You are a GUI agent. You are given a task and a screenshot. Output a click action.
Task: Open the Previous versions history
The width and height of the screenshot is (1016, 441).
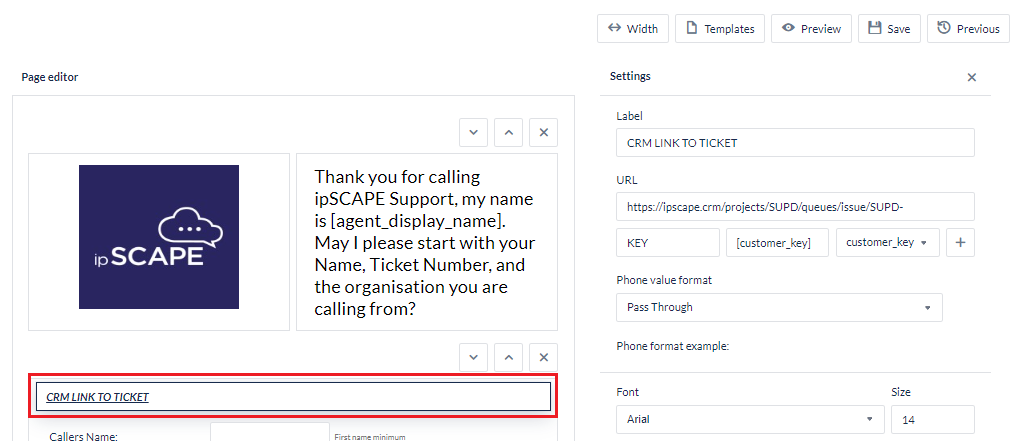[x=967, y=29]
